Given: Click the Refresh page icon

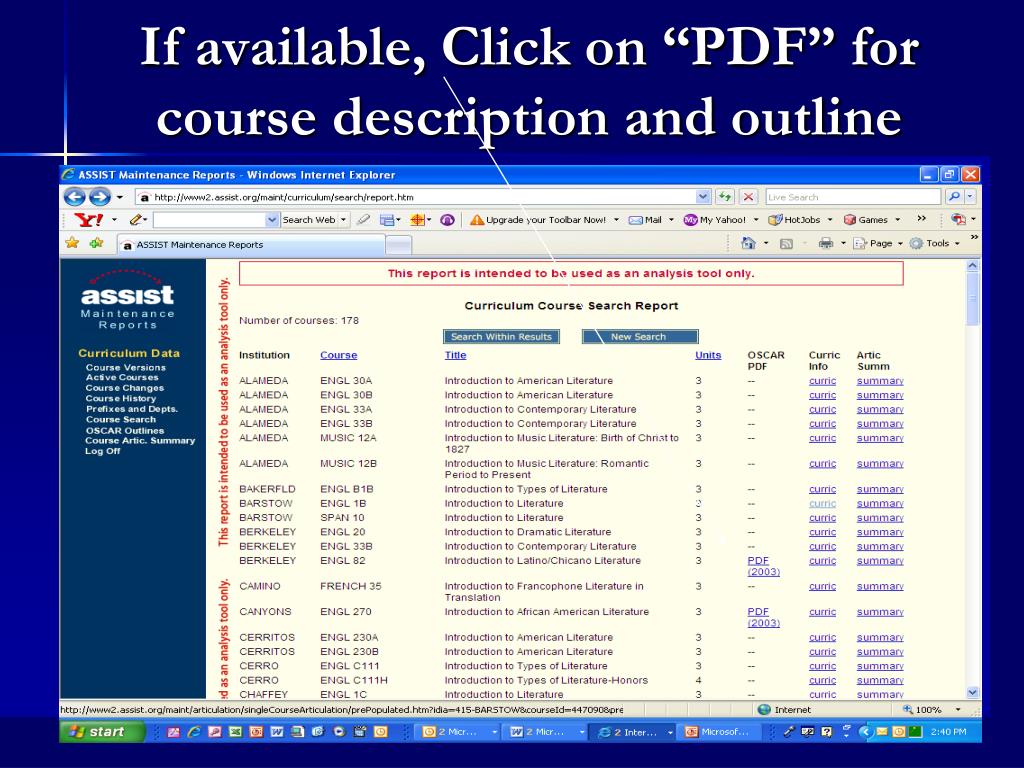Looking at the screenshot, I should click(x=725, y=197).
